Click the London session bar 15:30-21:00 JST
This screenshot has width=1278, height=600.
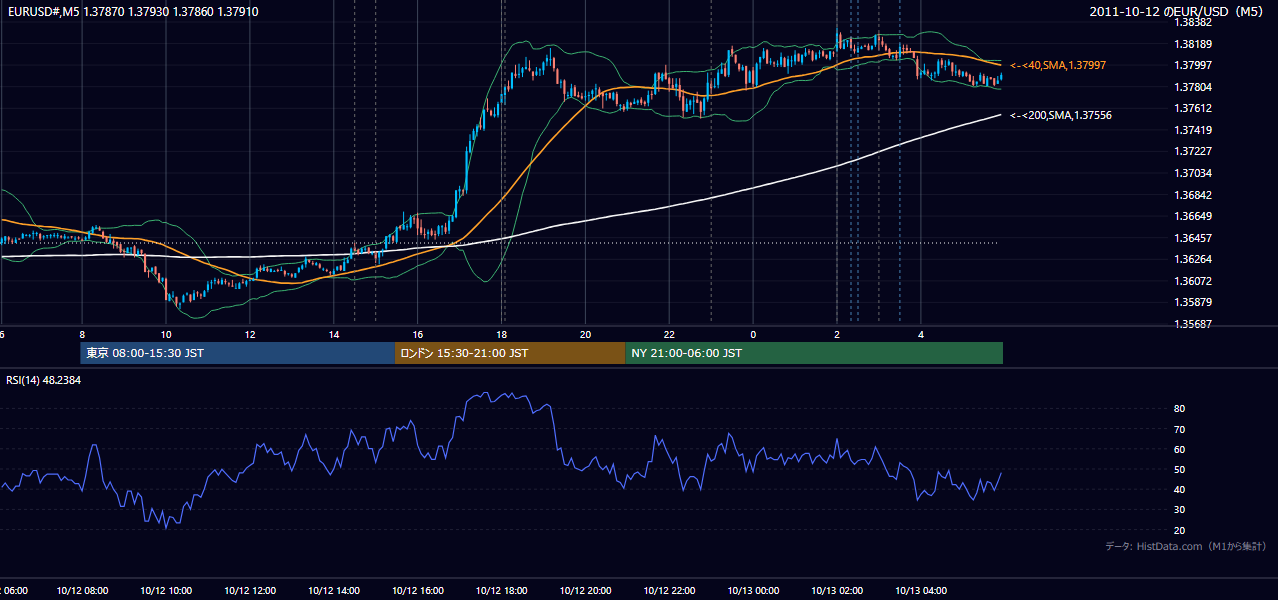coord(510,353)
